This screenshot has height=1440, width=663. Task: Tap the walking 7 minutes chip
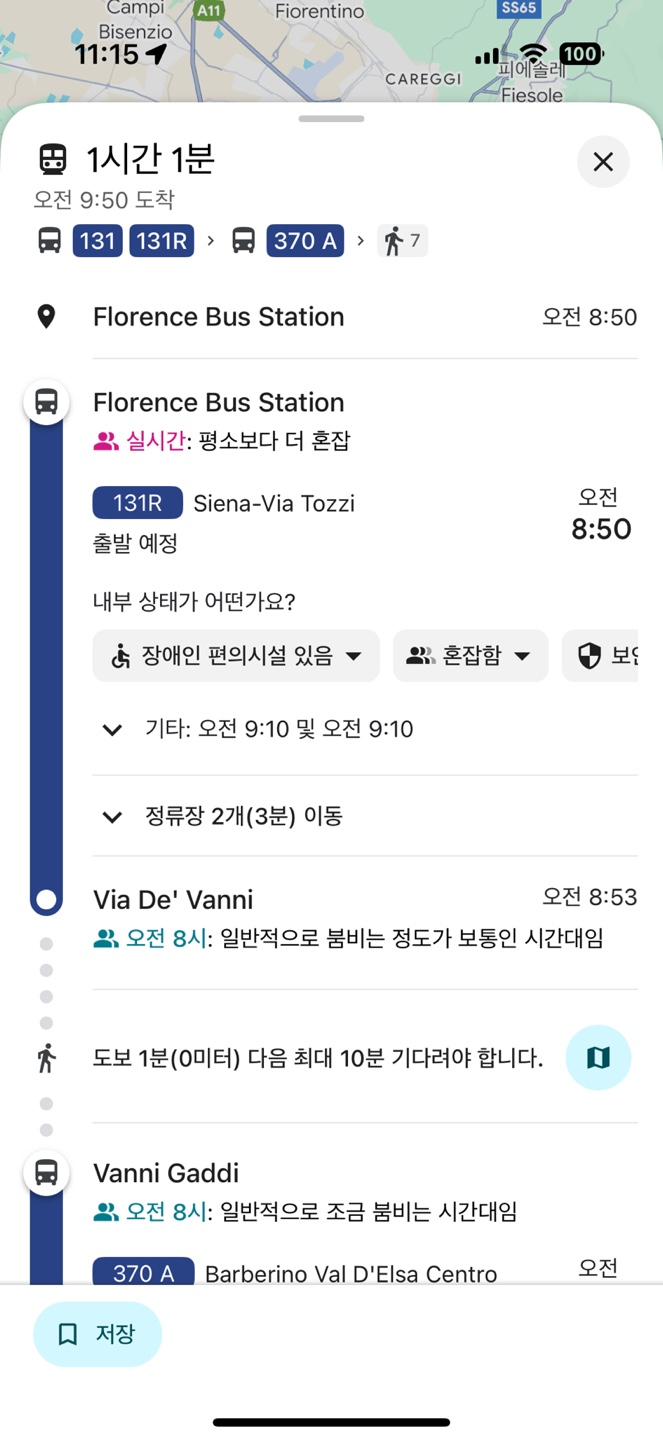point(402,241)
